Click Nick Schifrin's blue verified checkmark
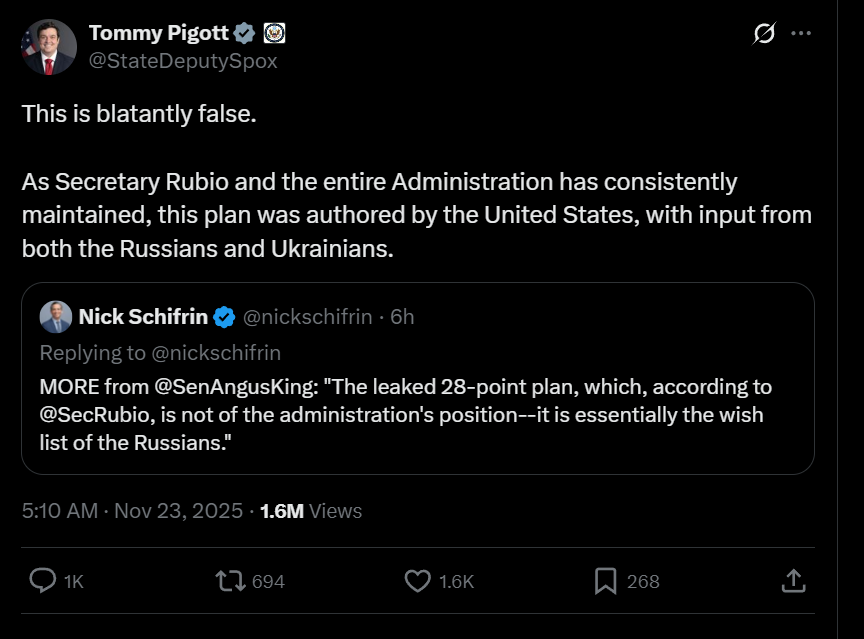Viewport: 864px width, 639px height. [x=225, y=317]
